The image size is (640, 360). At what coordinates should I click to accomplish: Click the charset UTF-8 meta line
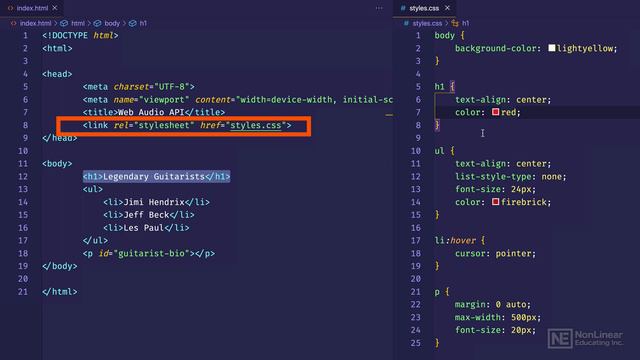tap(139, 87)
